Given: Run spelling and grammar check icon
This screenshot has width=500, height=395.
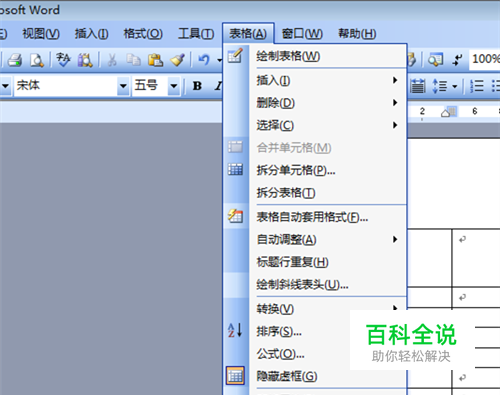Looking at the screenshot, I should pyautogui.click(x=63, y=60).
